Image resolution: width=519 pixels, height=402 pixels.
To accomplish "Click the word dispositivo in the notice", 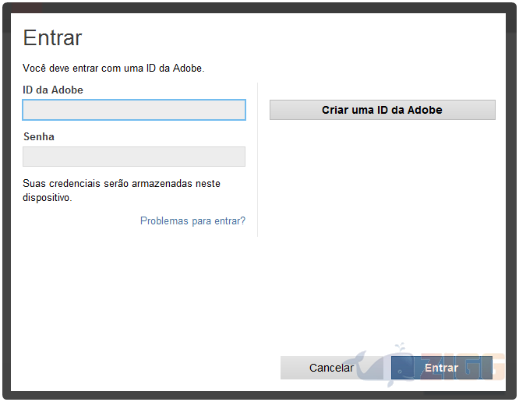I will [46, 197].
